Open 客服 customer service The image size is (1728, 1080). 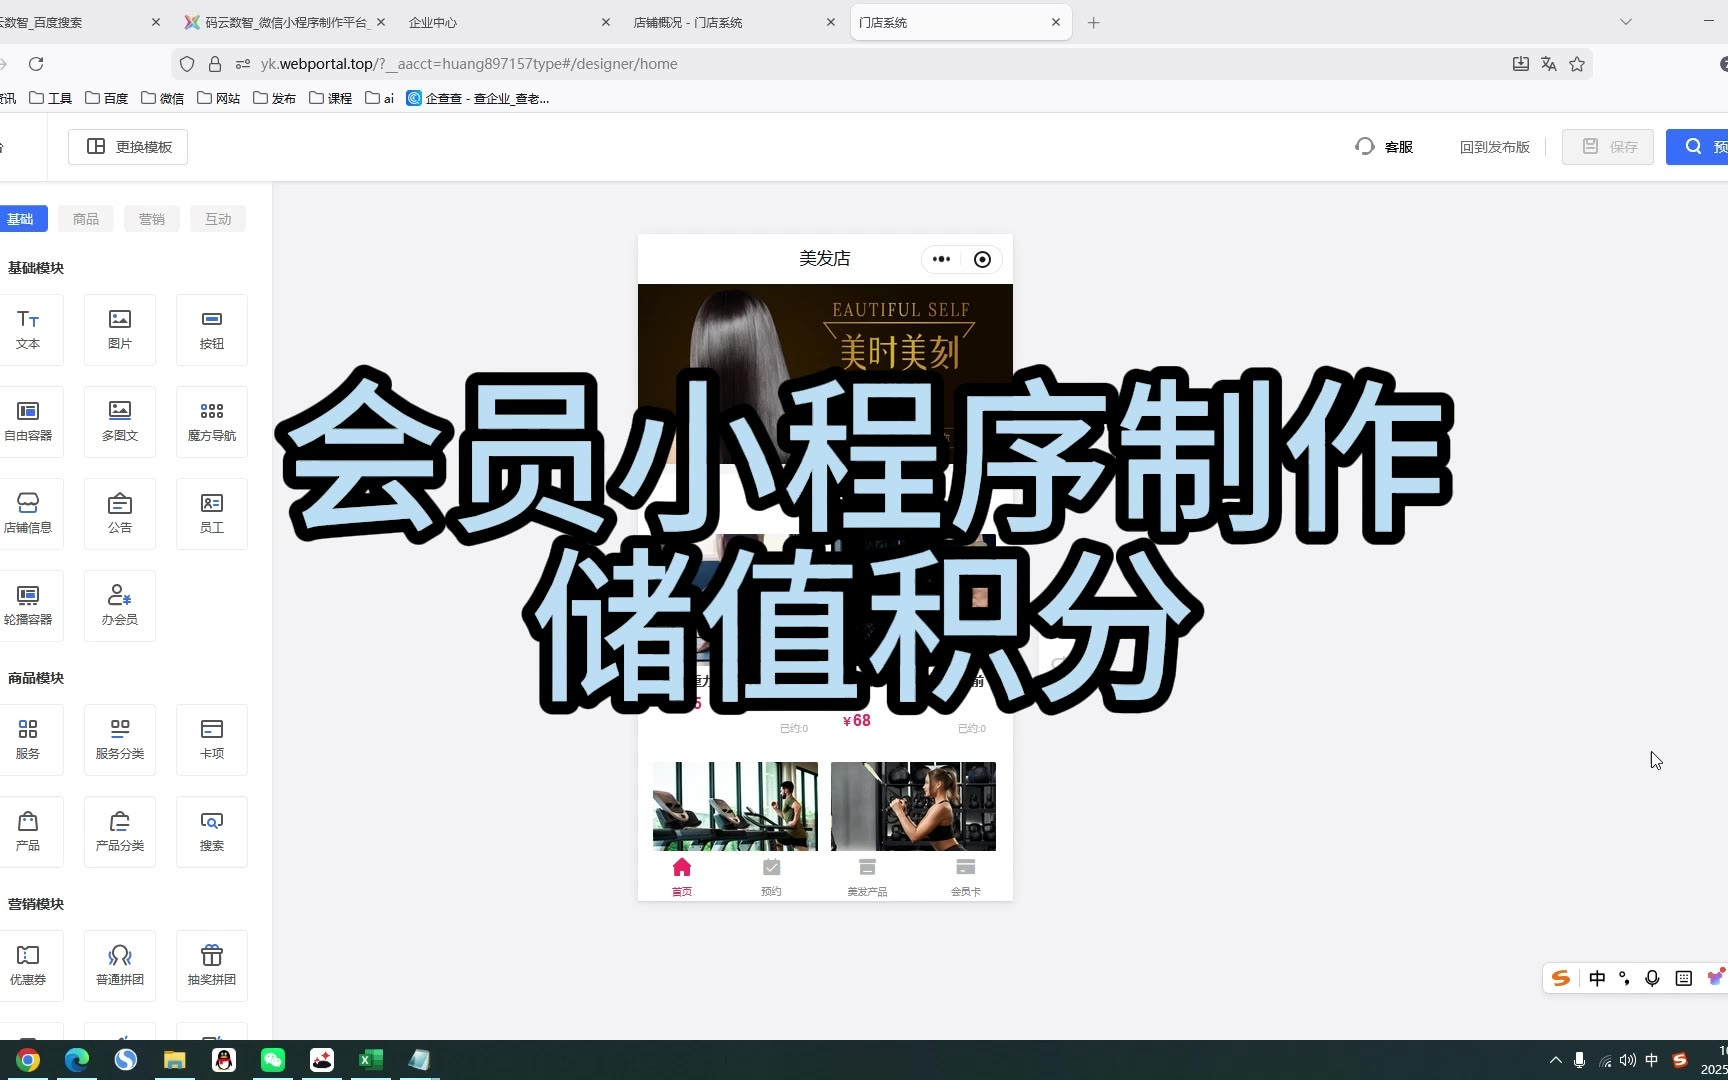tap(1385, 147)
